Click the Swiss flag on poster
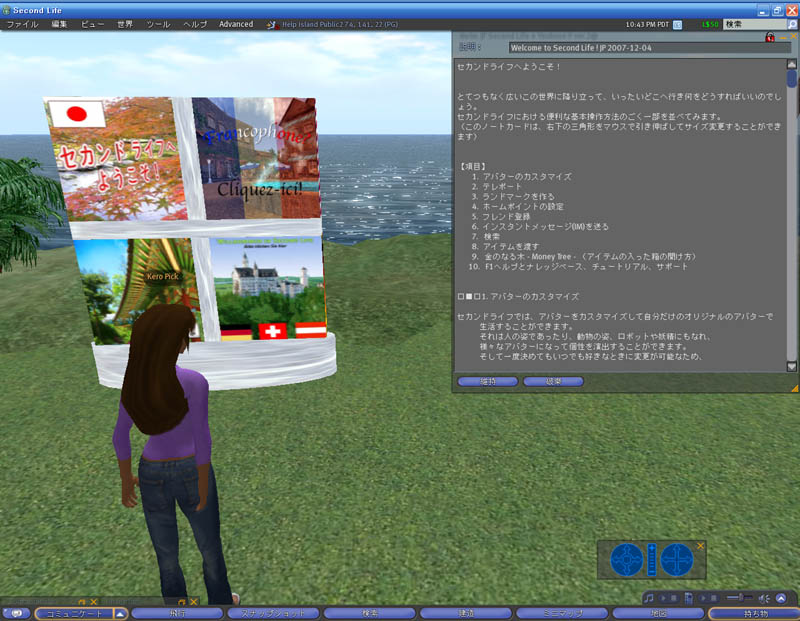The height and width of the screenshot is (621, 800). coord(272,331)
